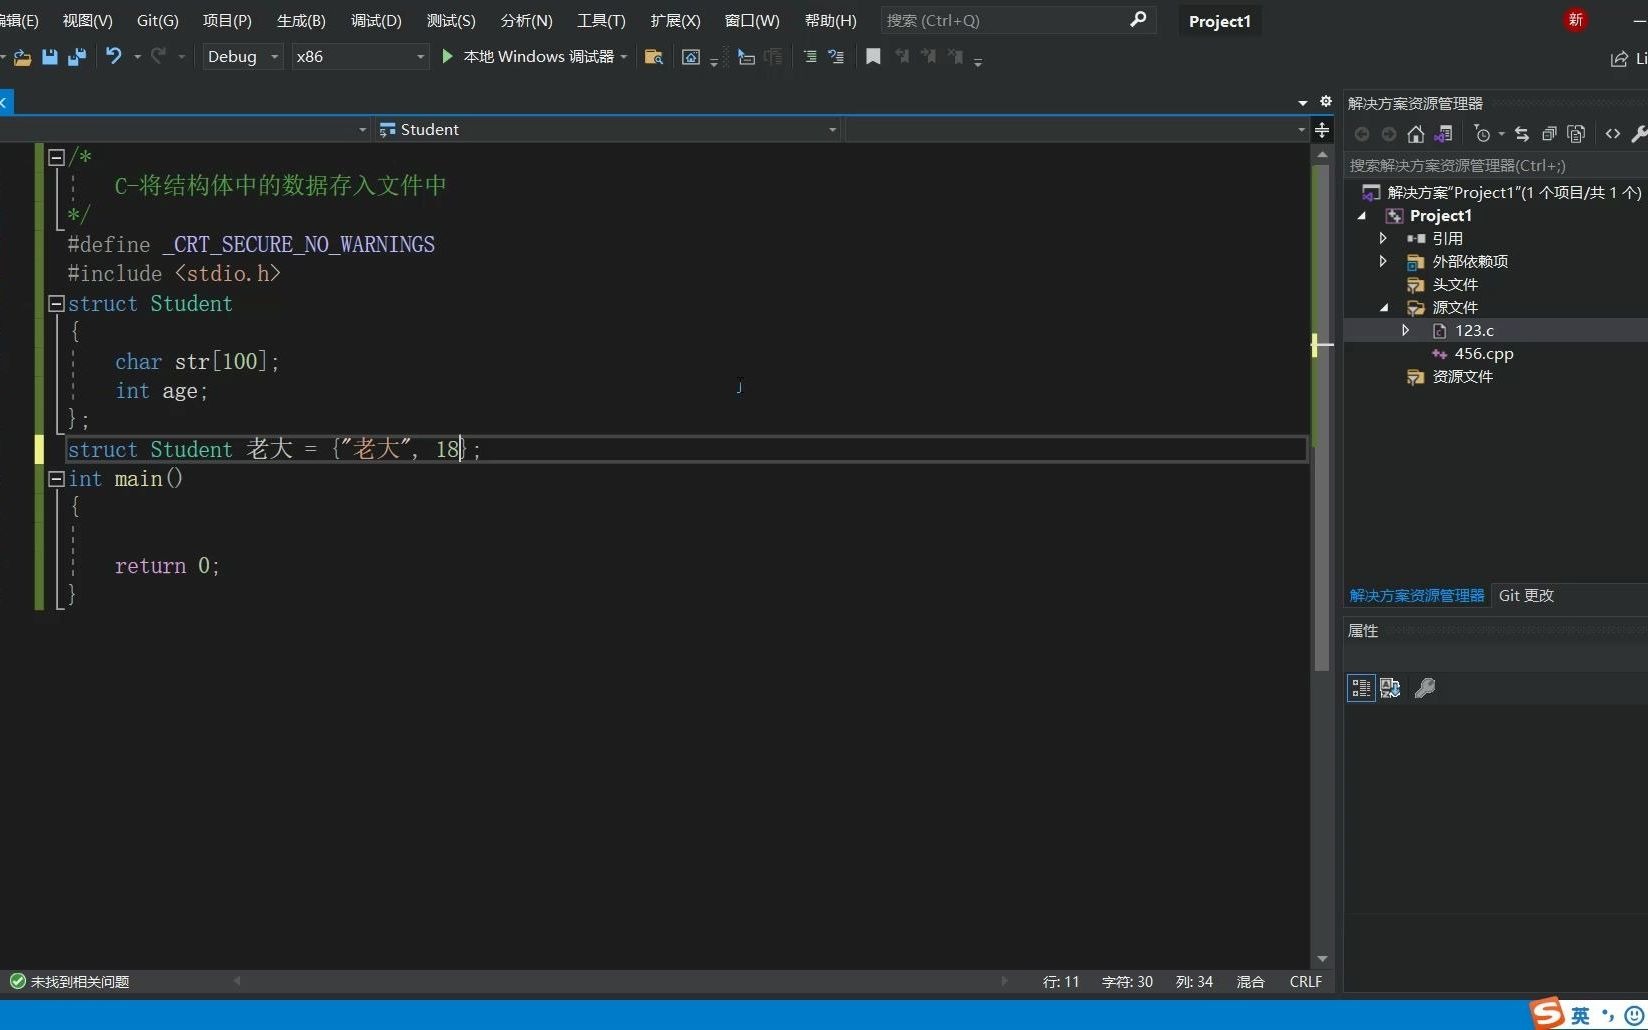Toggle a bookmark on the current line
This screenshot has height=1030, width=1648.
point(873,57)
